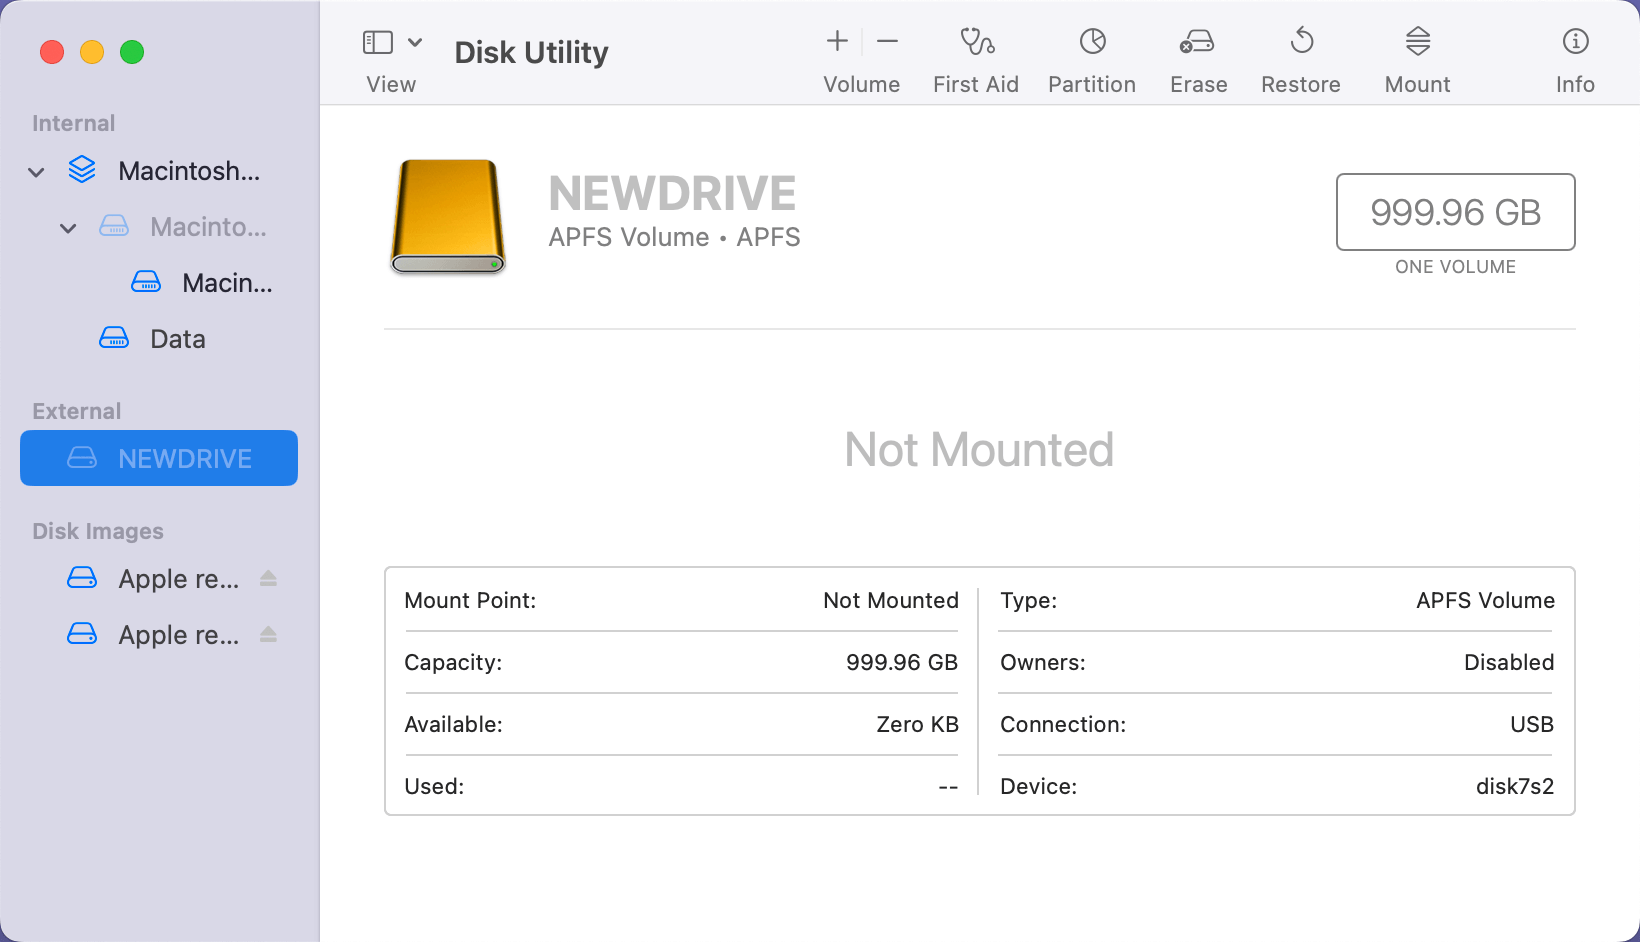Click the green full-screen window button
This screenshot has height=942, width=1640.
pyautogui.click(x=132, y=52)
